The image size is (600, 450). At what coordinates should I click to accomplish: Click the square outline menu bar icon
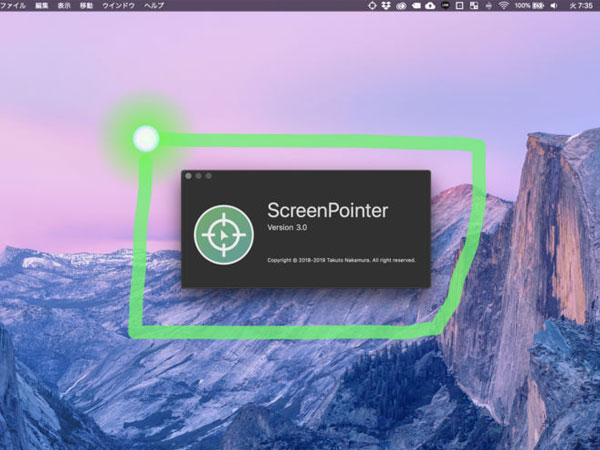coord(460,5)
